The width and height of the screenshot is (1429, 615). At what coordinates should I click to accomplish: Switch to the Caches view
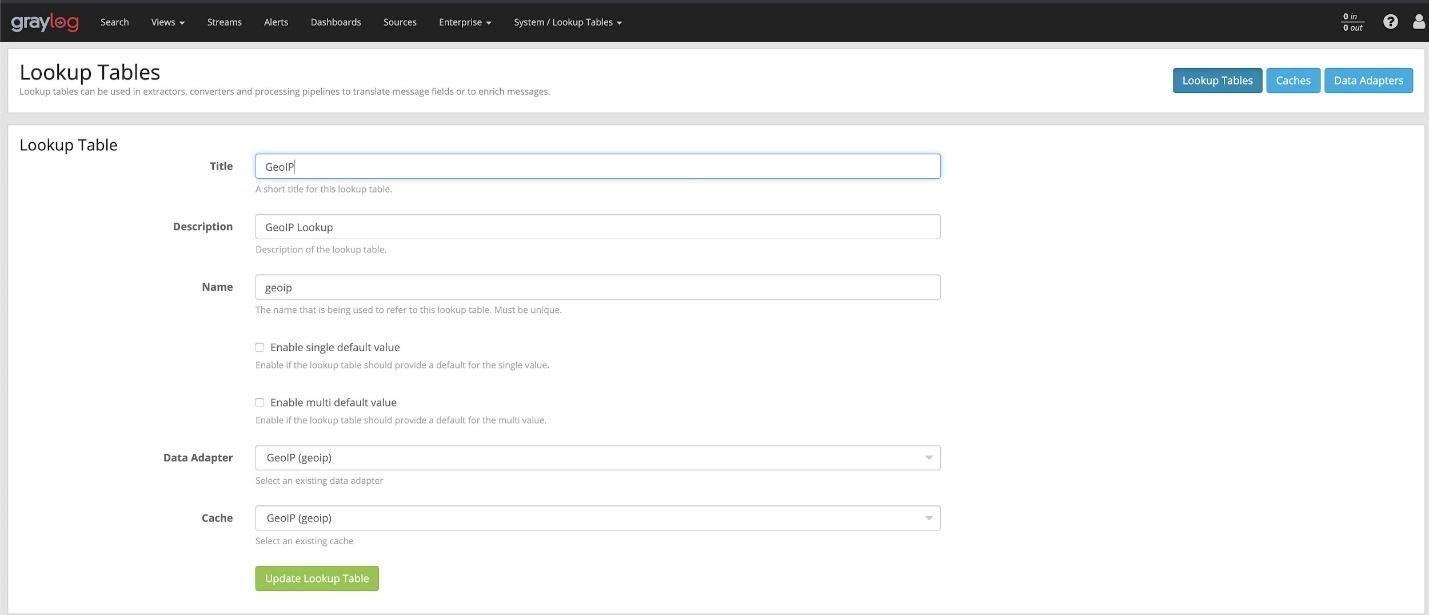coord(1292,80)
